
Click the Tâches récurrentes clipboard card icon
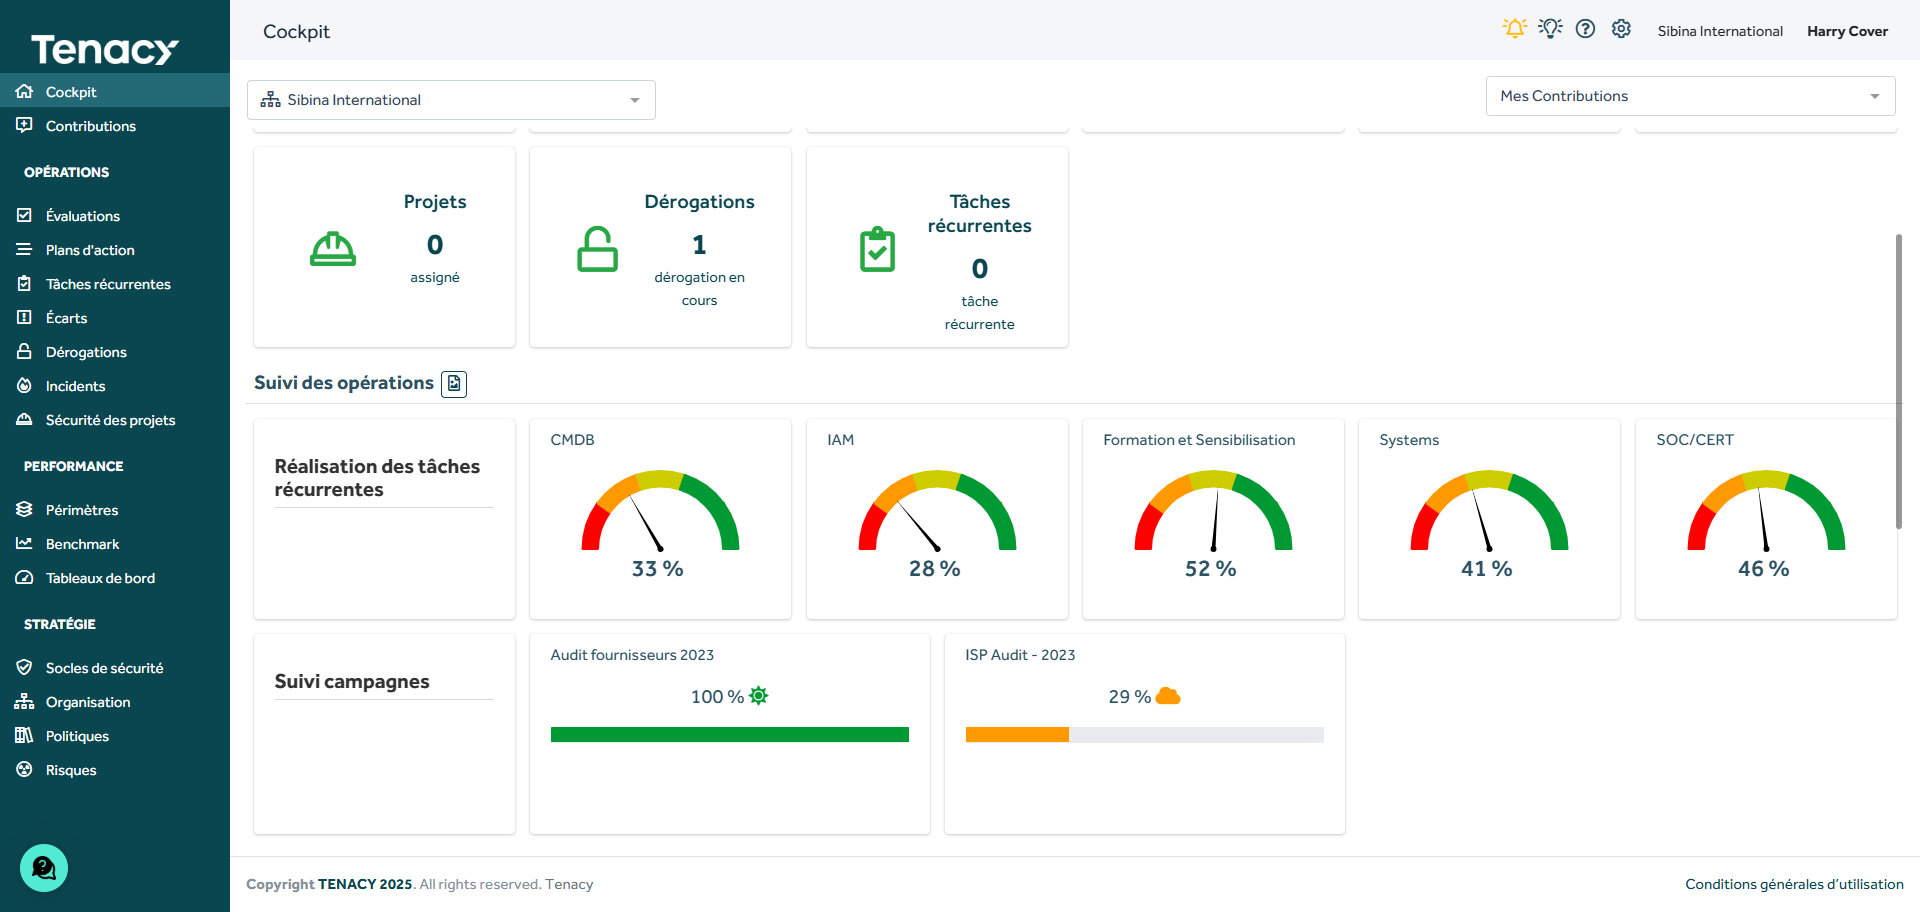click(877, 249)
